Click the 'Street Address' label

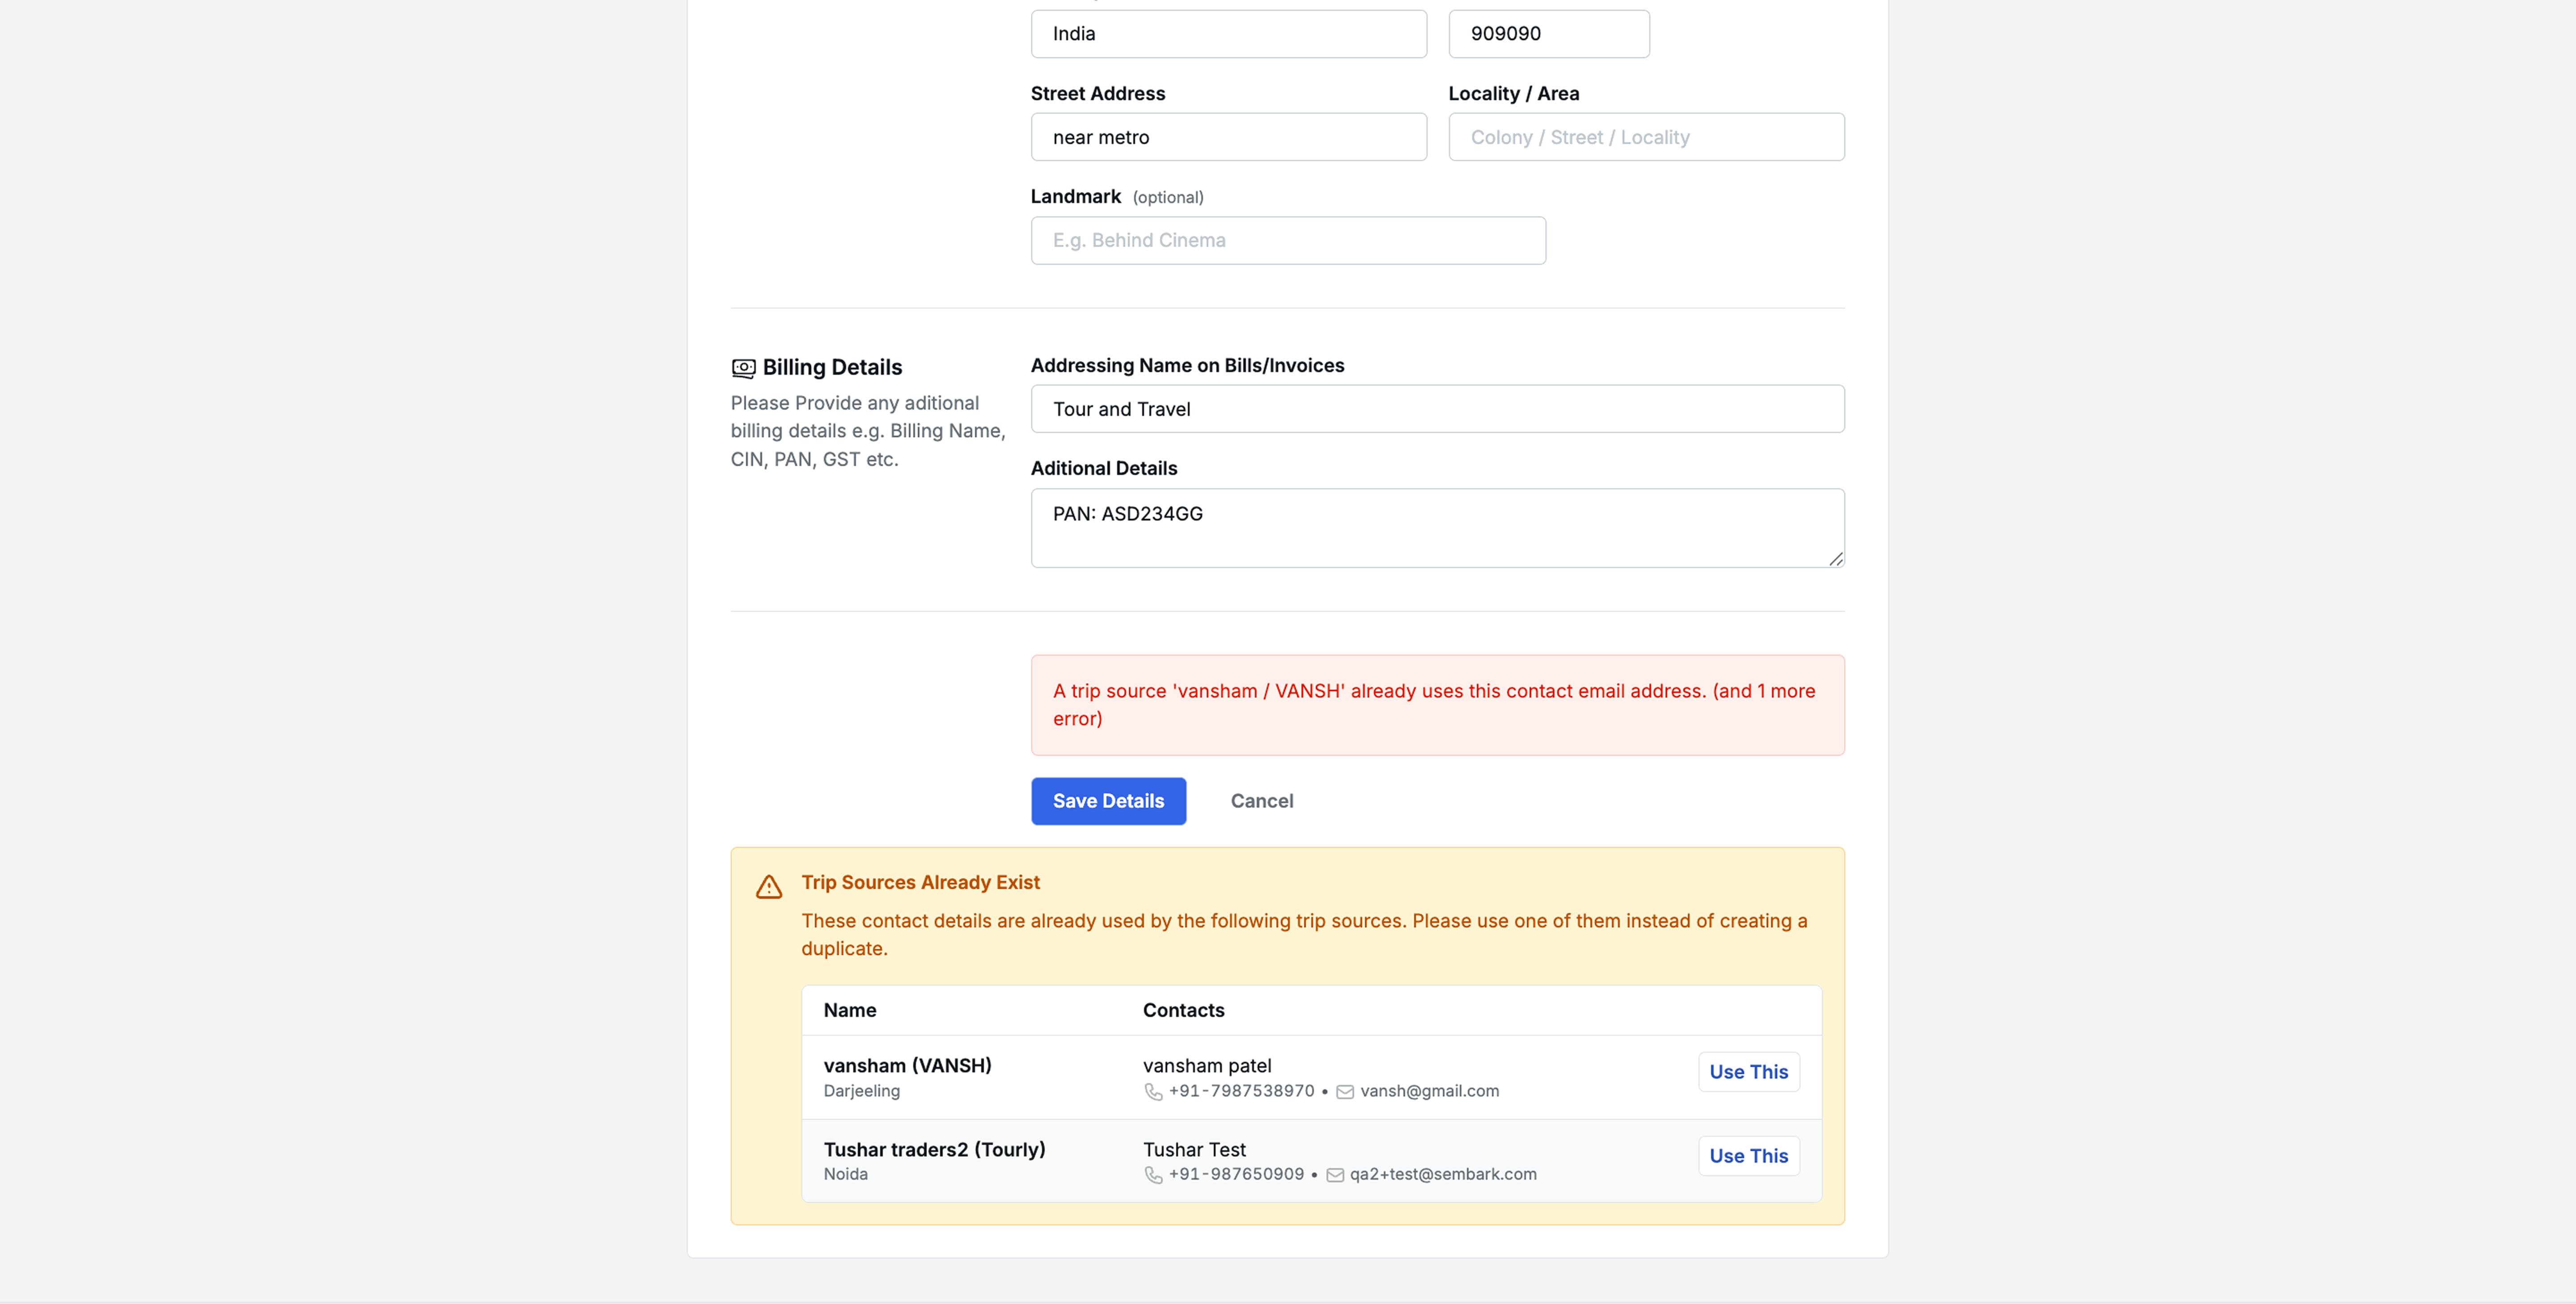coord(1097,93)
